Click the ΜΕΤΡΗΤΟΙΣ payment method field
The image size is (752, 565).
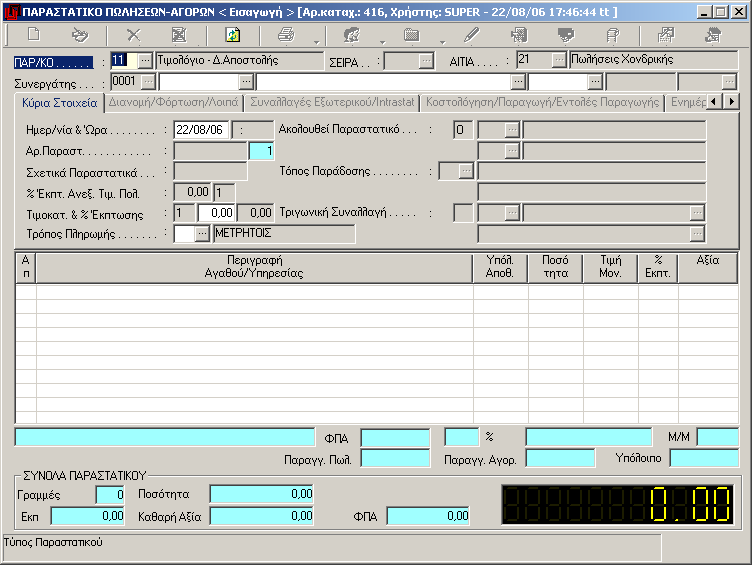coord(284,234)
